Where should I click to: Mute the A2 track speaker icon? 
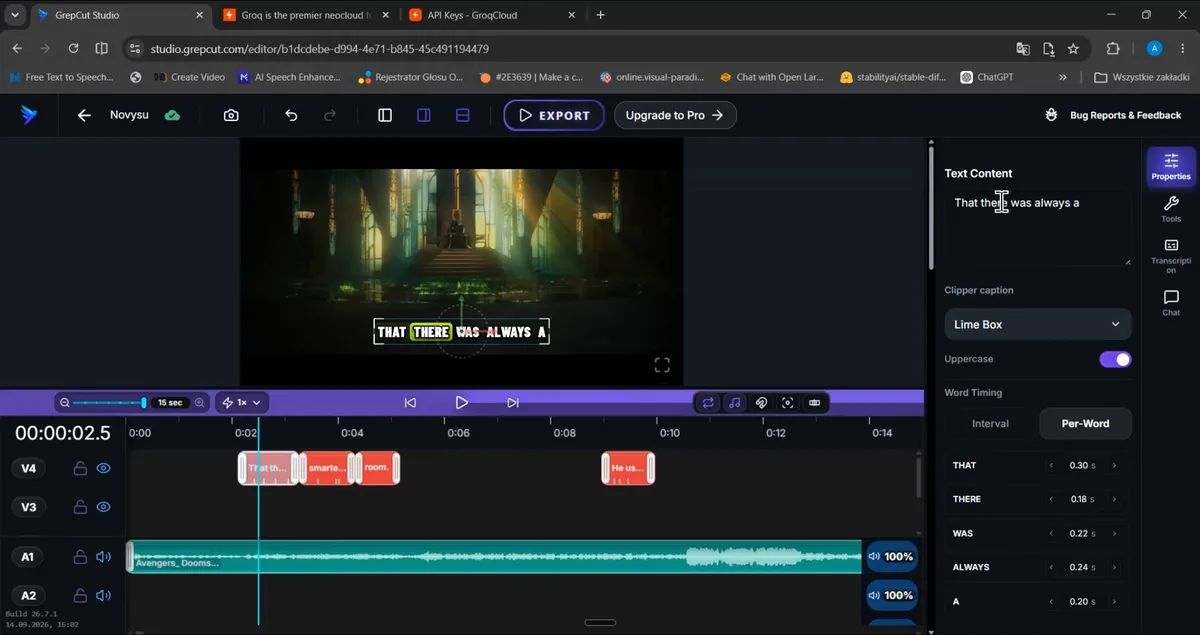[x=104, y=596]
